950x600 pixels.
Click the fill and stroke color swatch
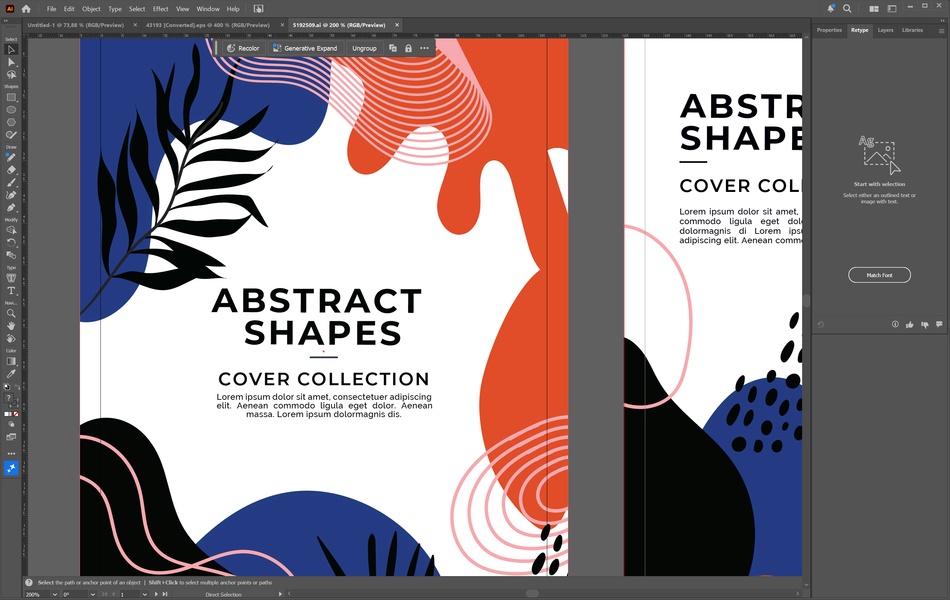11,400
